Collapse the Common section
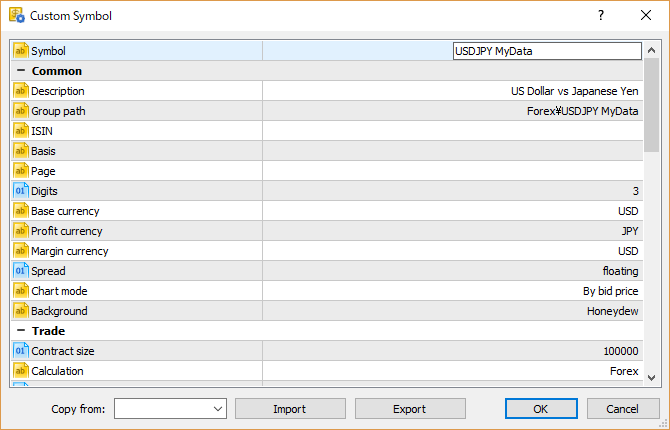The image size is (670, 430). click(21, 71)
